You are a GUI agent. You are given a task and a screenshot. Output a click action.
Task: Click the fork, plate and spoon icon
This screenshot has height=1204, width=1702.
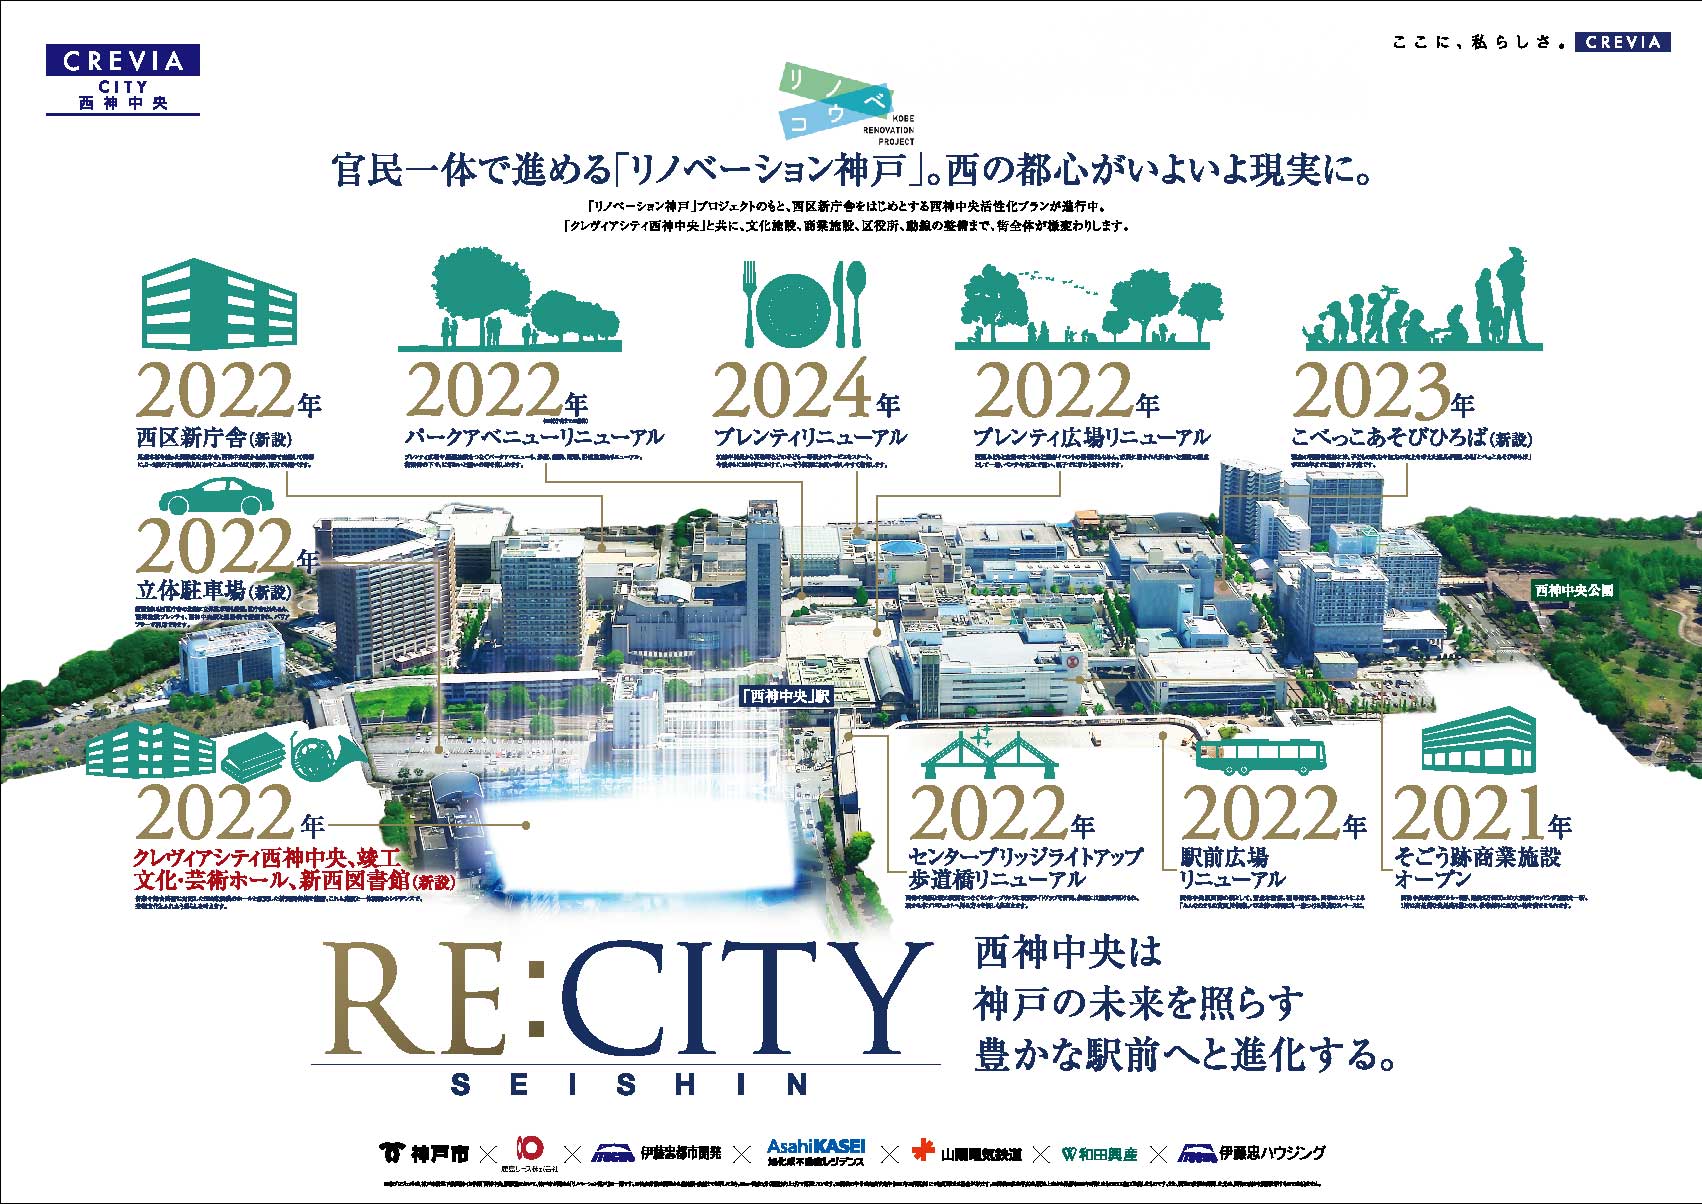tap(805, 304)
